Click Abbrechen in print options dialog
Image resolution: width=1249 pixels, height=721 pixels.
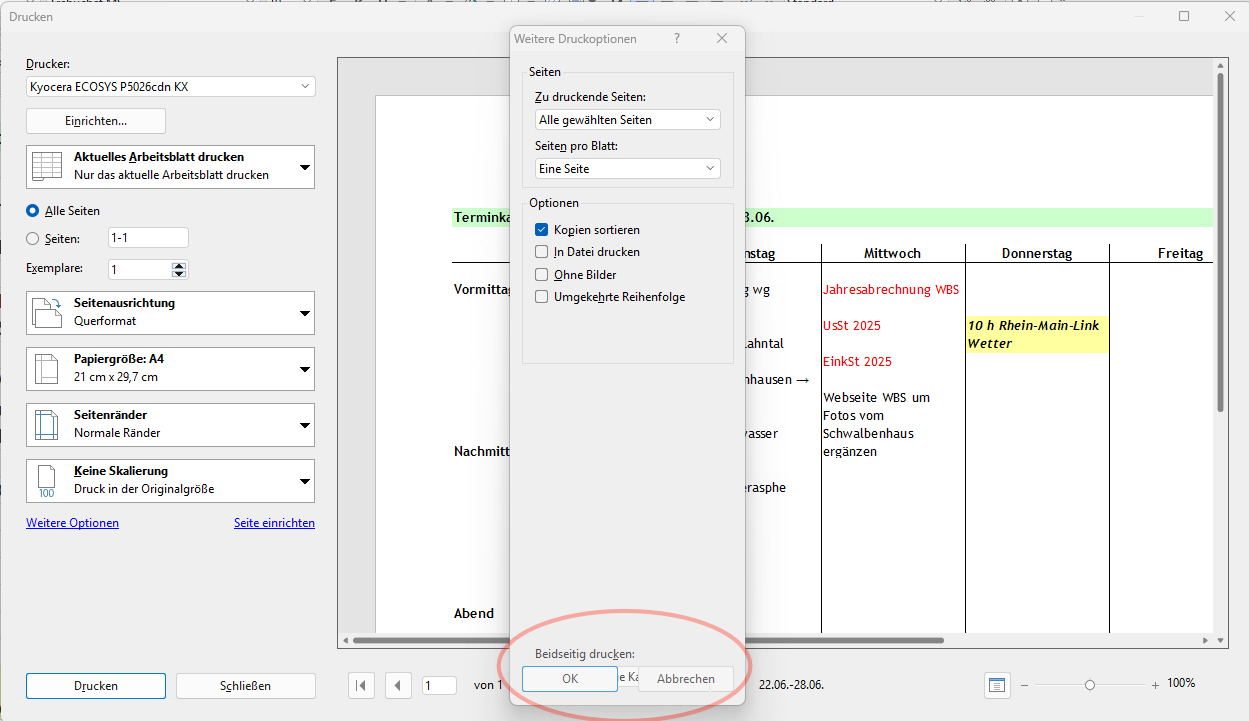click(x=686, y=679)
